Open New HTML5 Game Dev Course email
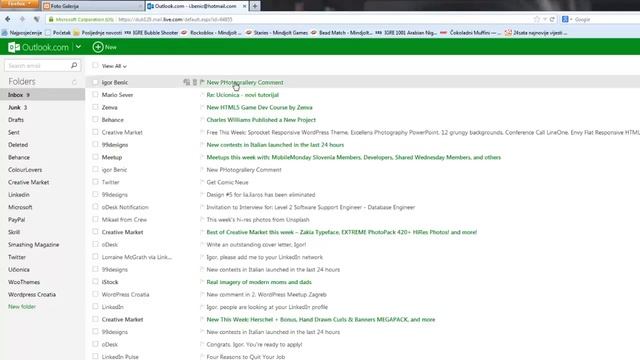Image resolution: width=640 pixels, height=360 pixels. (259, 107)
